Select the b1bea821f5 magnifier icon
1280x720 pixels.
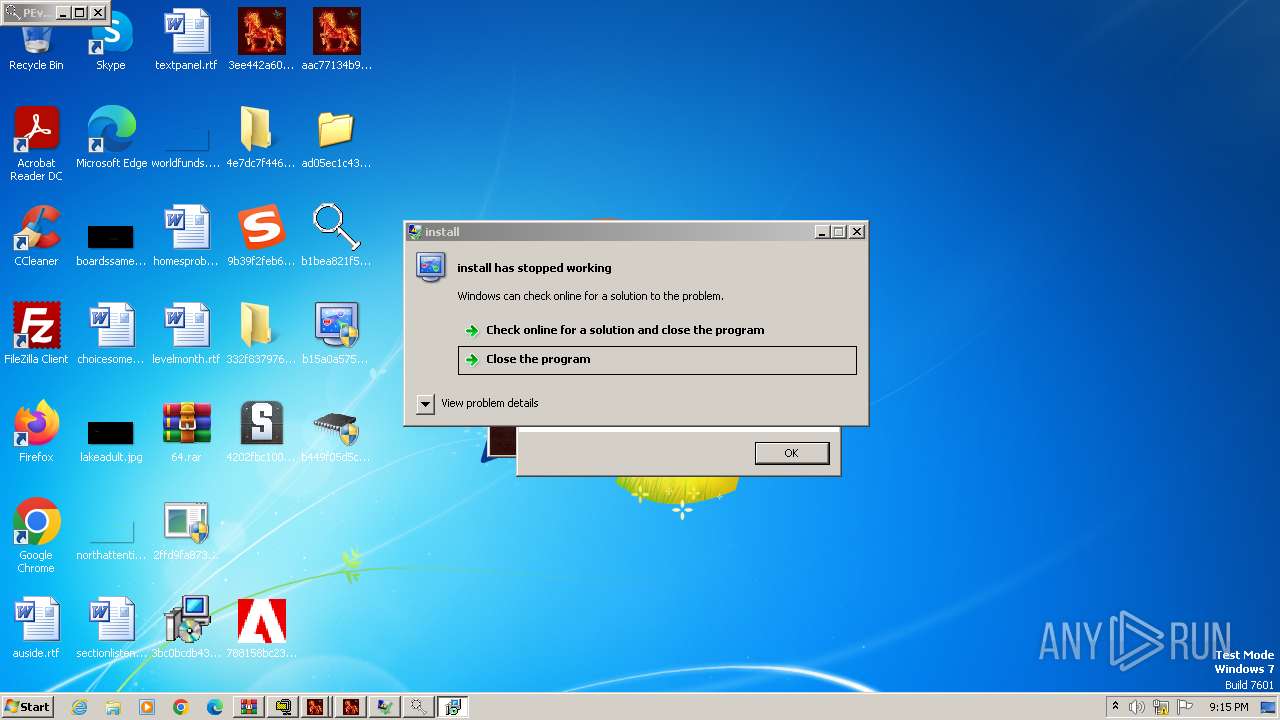click(336, 236)
